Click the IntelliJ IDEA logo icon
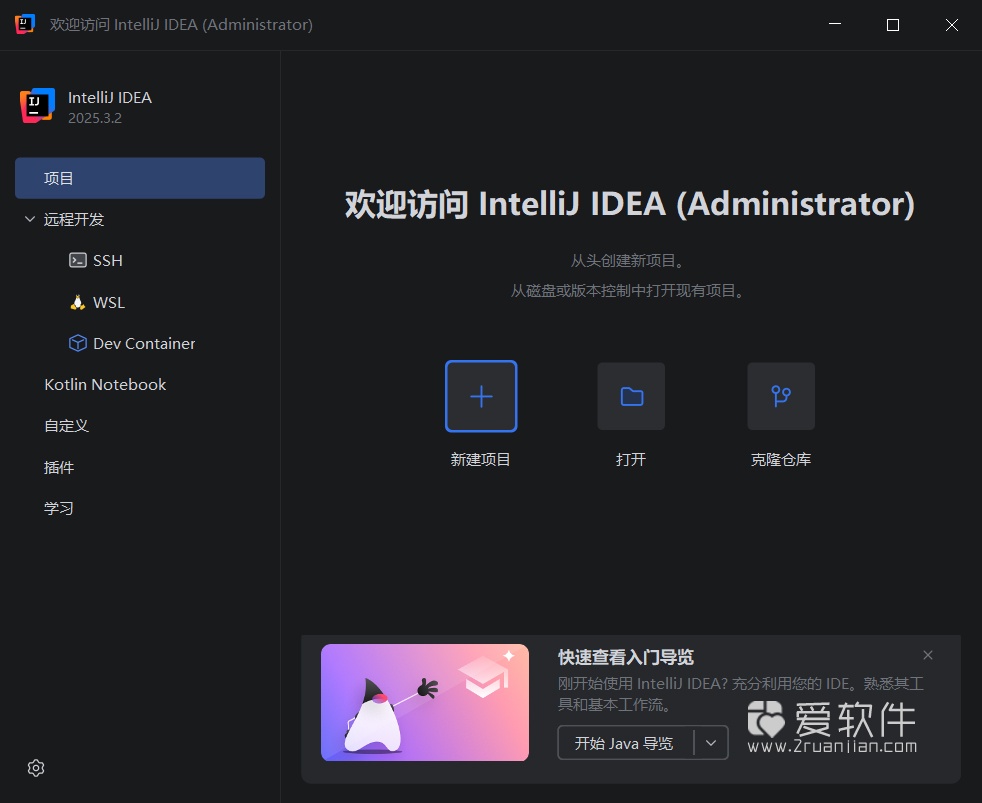This screenshot has width=982, height=803. pos(36,106)
